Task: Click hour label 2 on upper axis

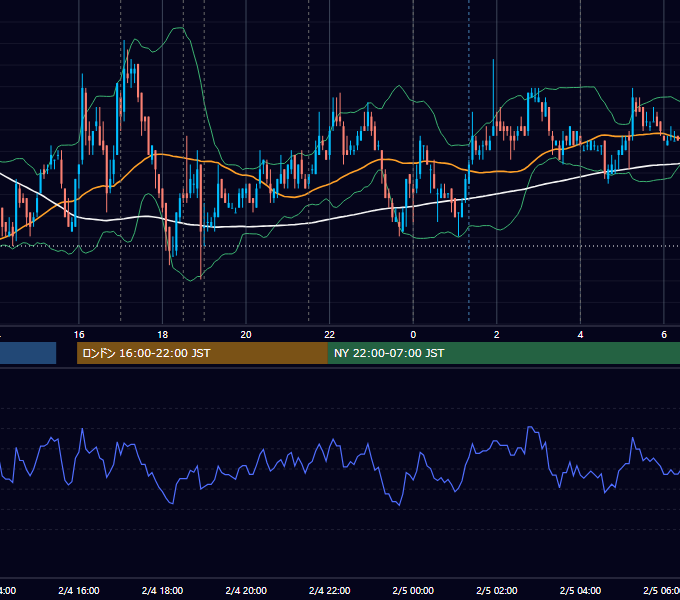Action: point(497,335)
